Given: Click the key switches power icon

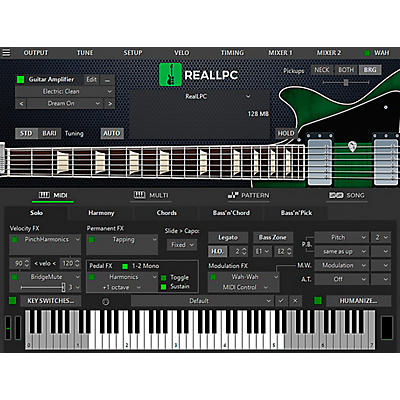Looking at the screenshot, I should [x=105, y=301].
